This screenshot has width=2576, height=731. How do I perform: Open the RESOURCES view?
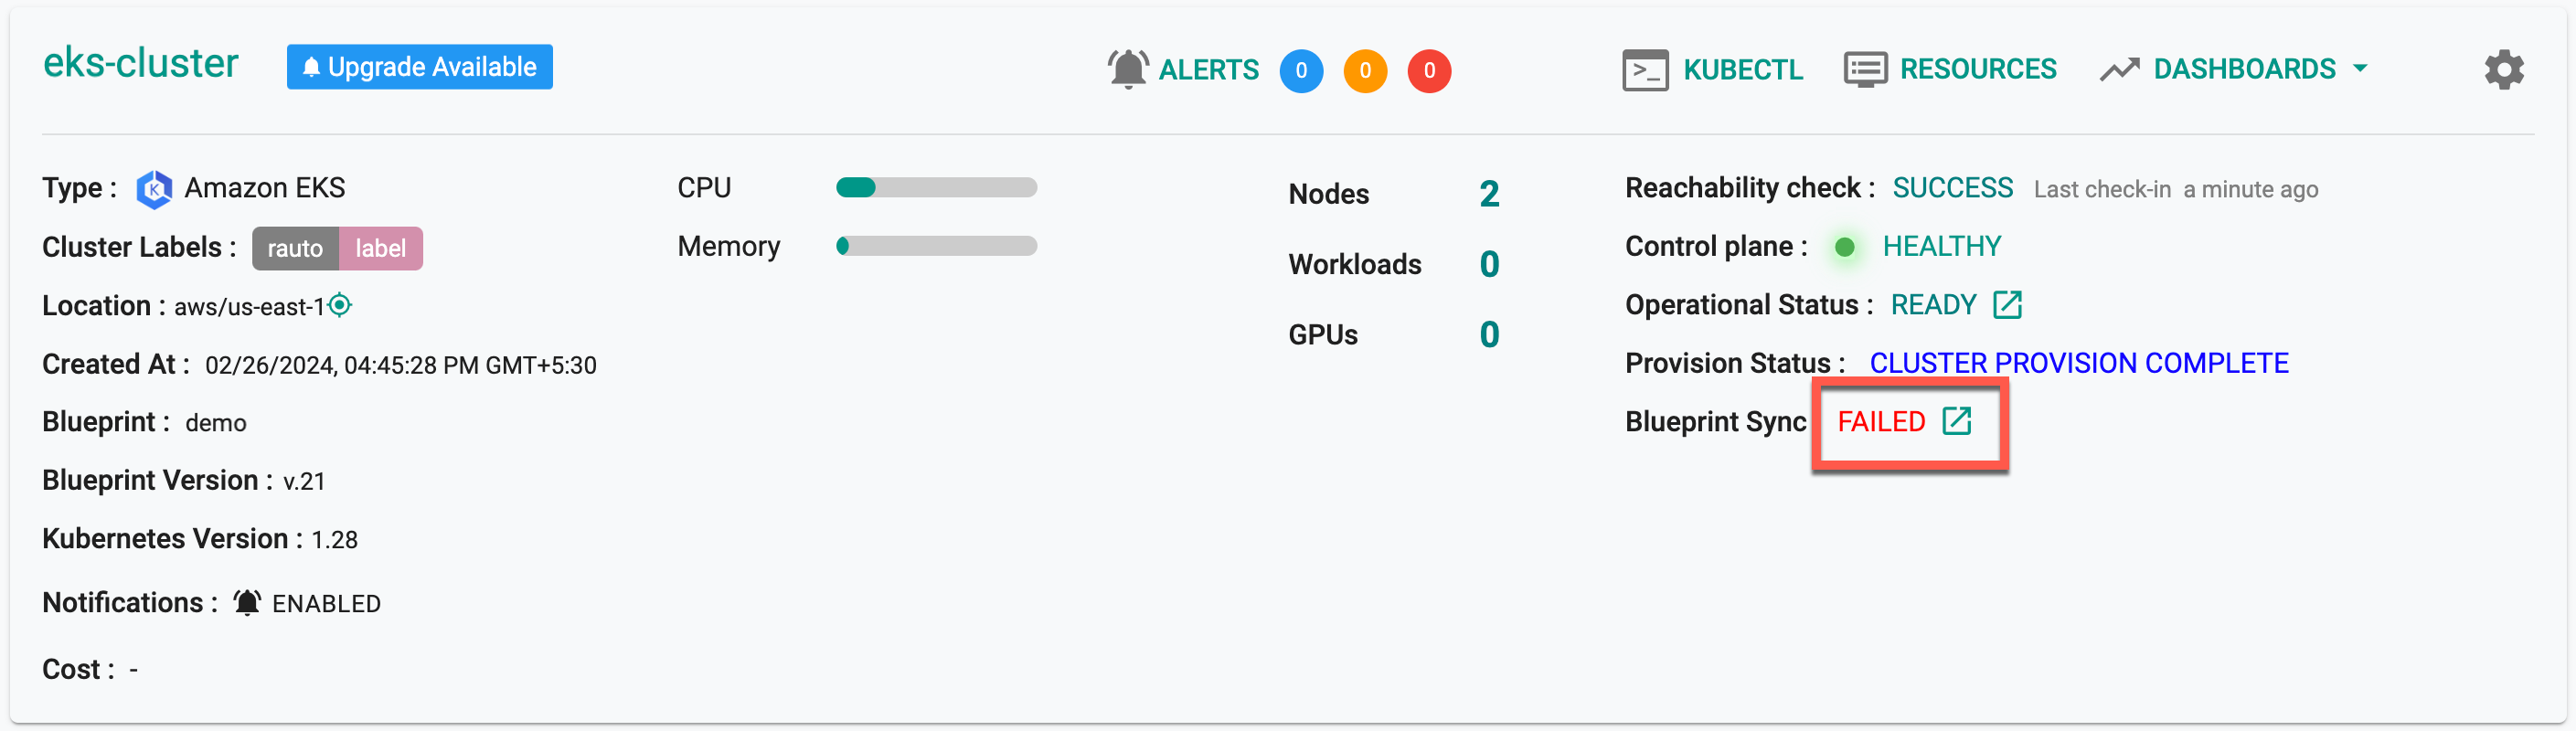click(x=1978, y=69)
